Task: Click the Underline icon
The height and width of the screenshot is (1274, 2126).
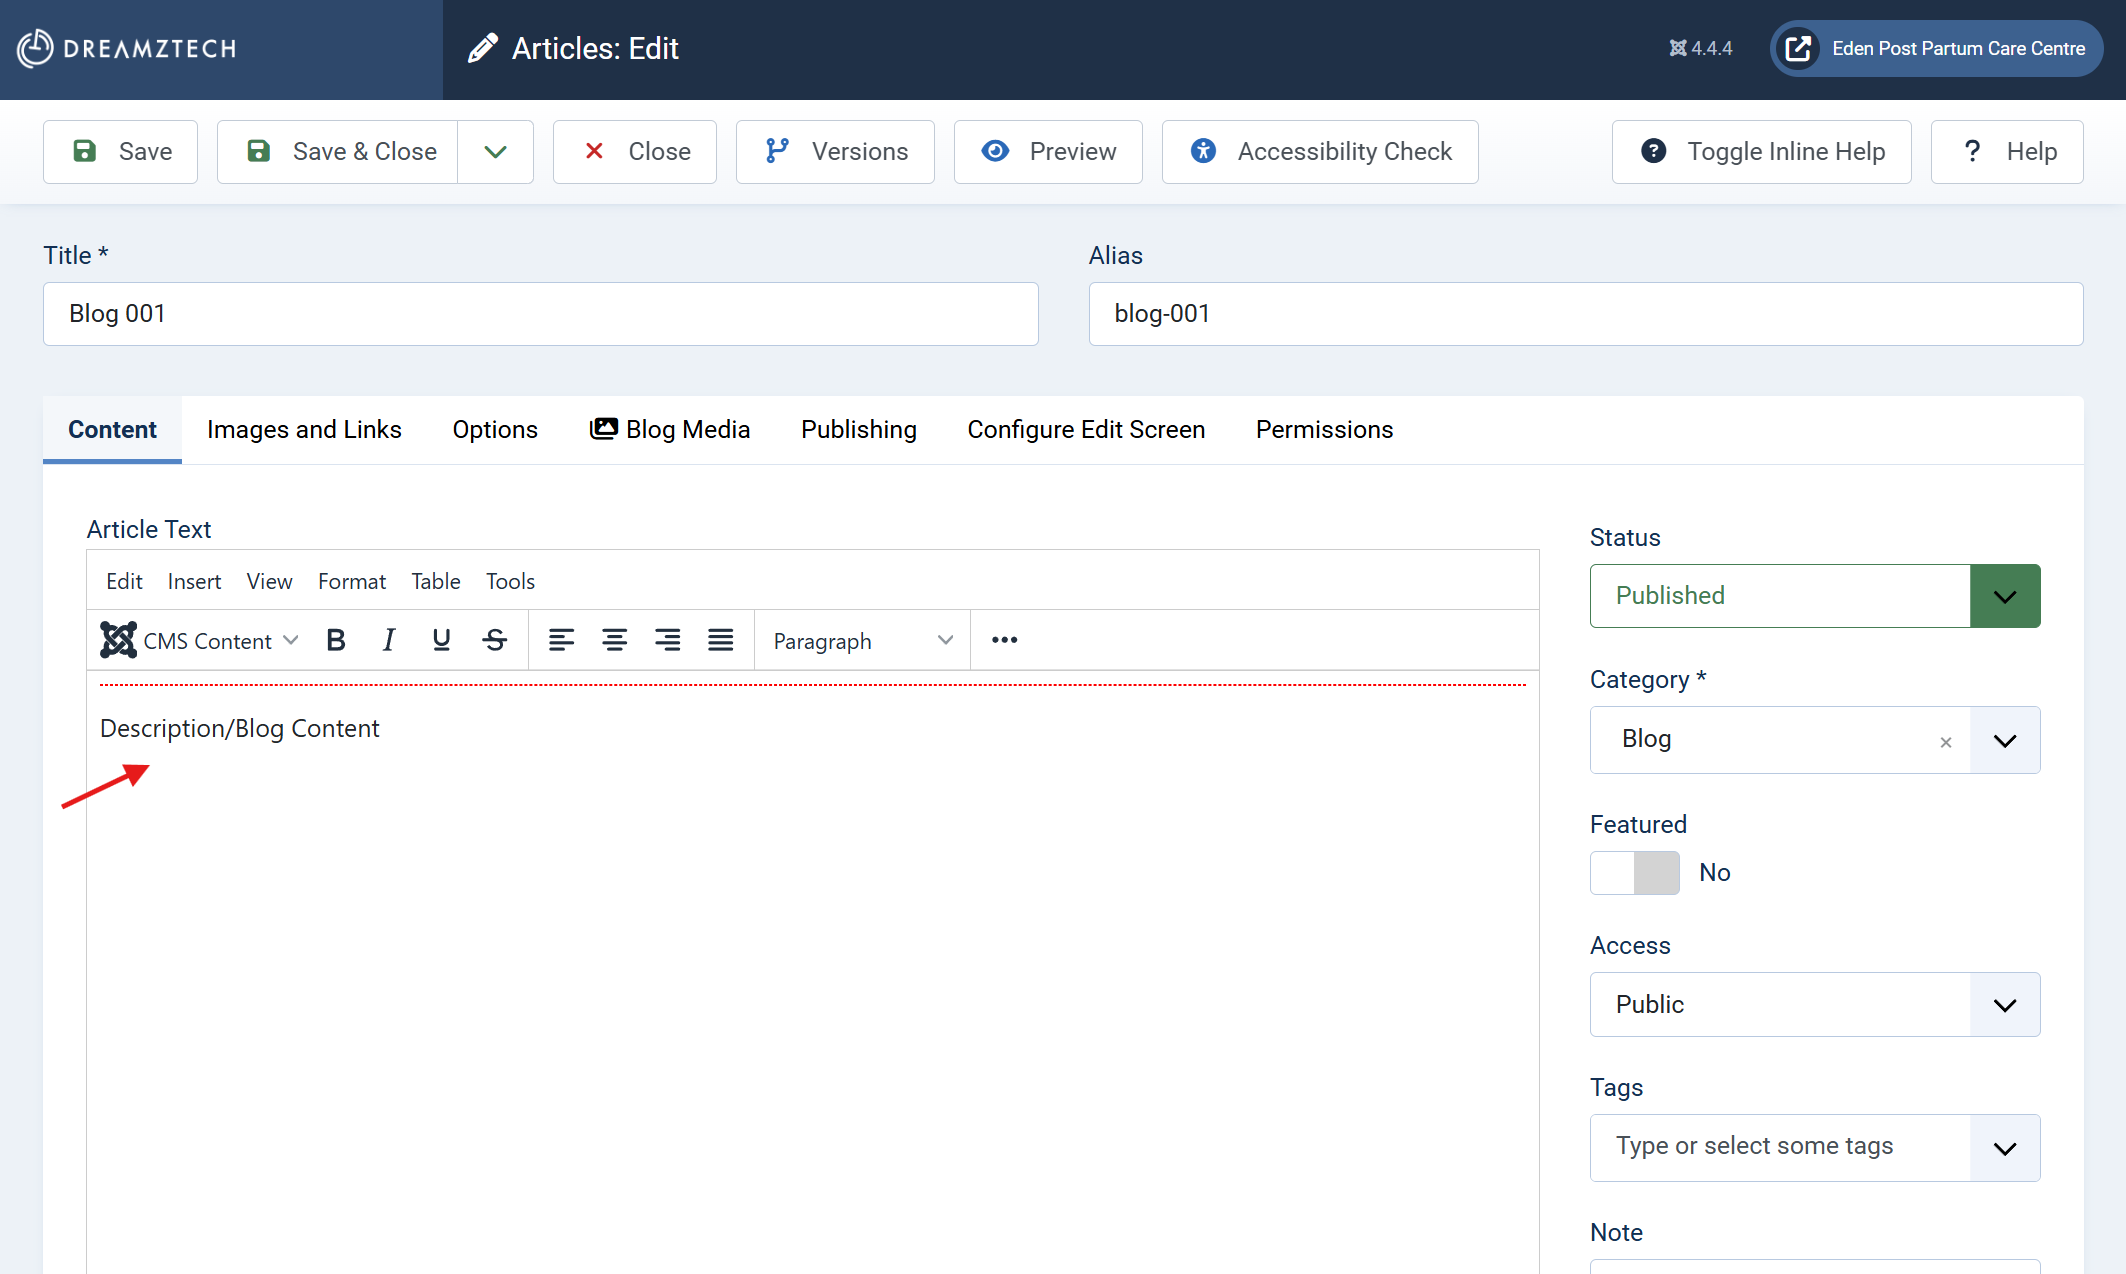Action: tap(441, 640)
